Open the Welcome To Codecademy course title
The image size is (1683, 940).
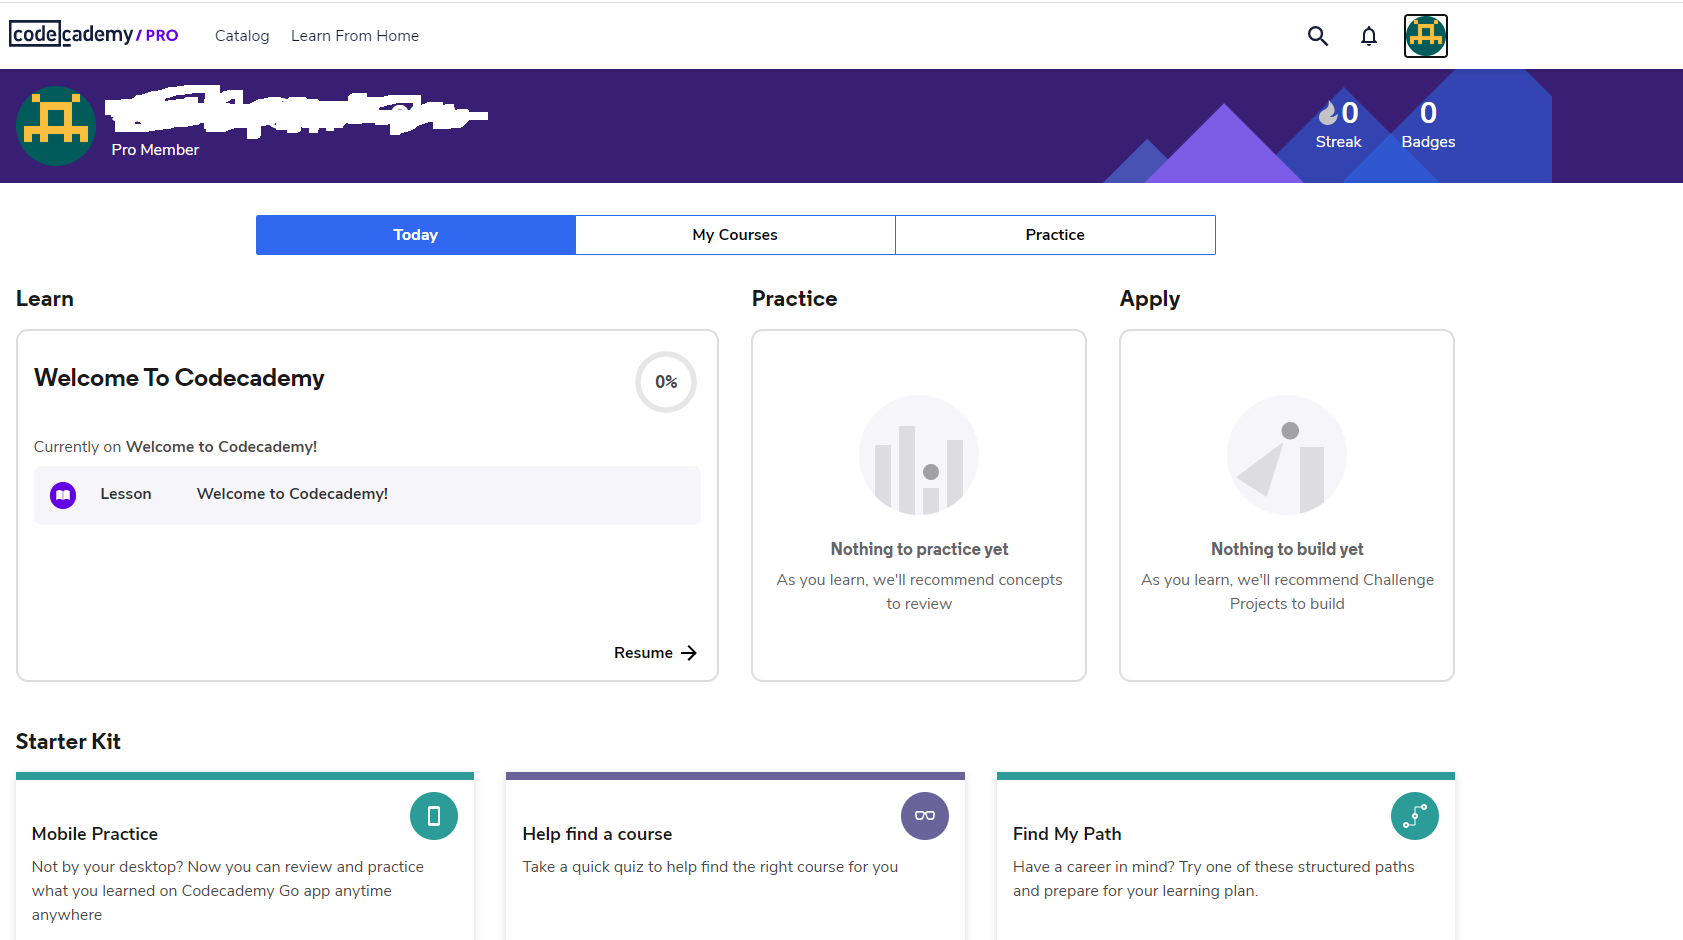click(x=179, y=378)
